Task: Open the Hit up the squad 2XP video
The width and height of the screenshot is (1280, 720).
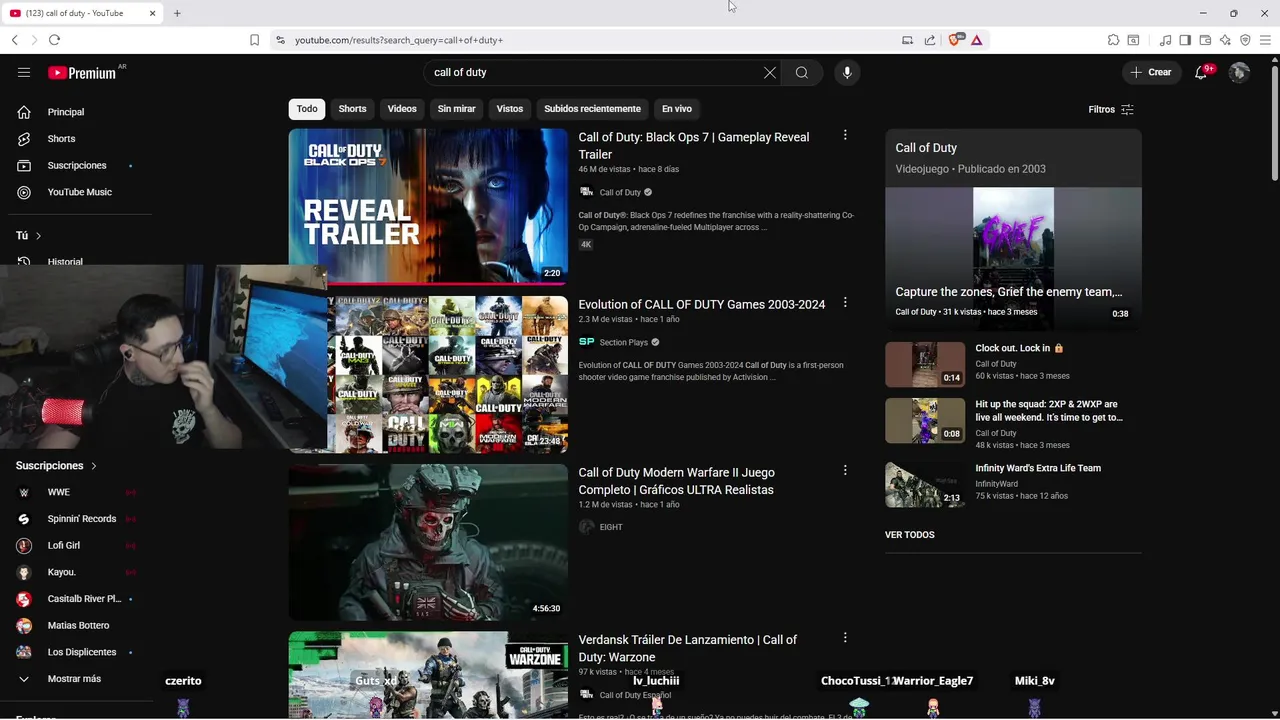Action: pyautogui.click(x=1049, y=411)
